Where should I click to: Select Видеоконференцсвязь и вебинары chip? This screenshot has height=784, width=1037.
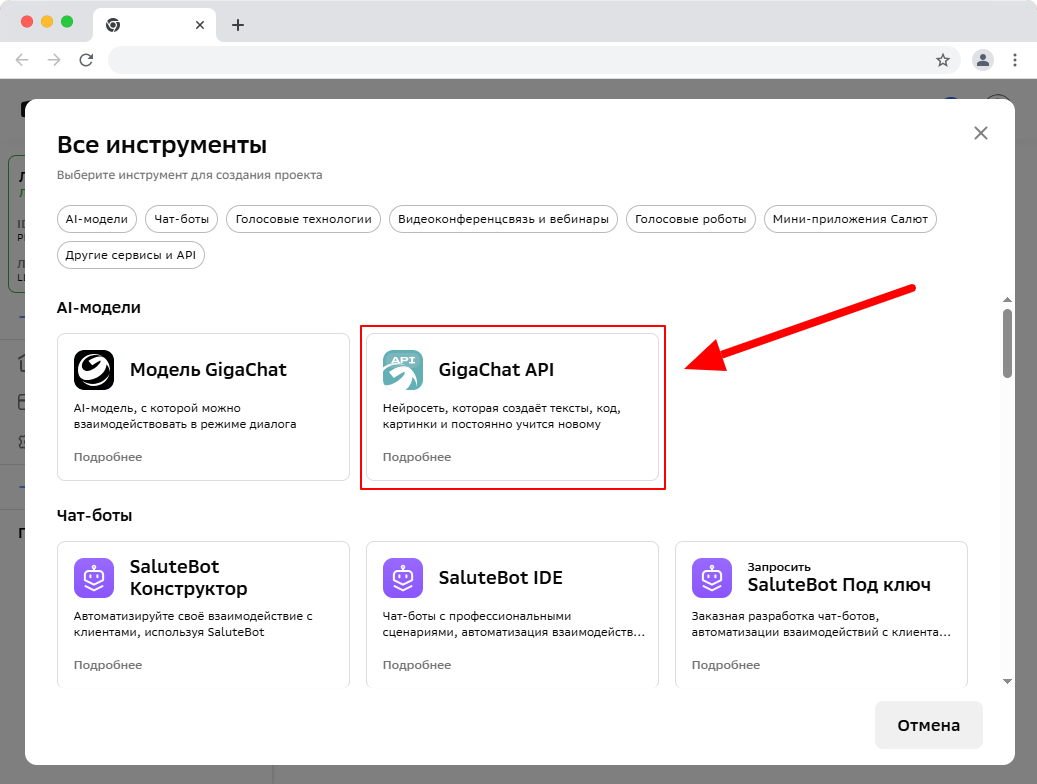[503, 219]
